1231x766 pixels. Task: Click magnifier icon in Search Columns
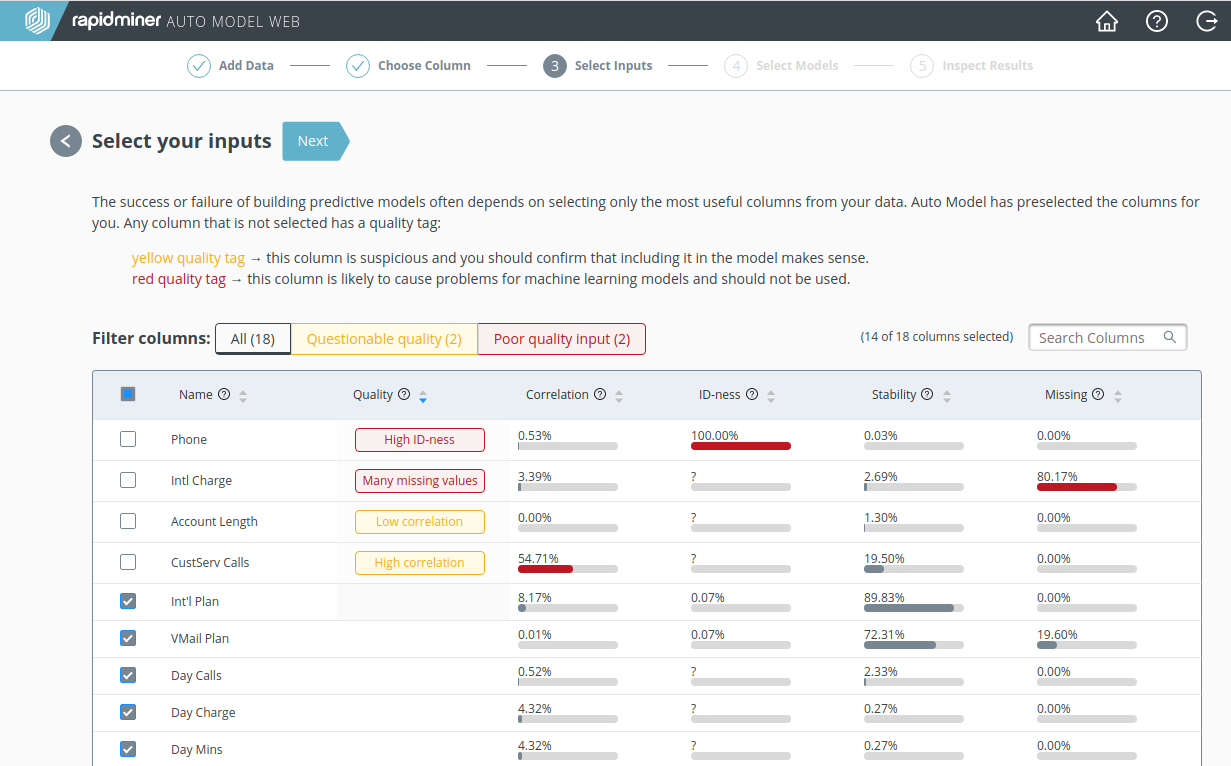pos(1170,338)
